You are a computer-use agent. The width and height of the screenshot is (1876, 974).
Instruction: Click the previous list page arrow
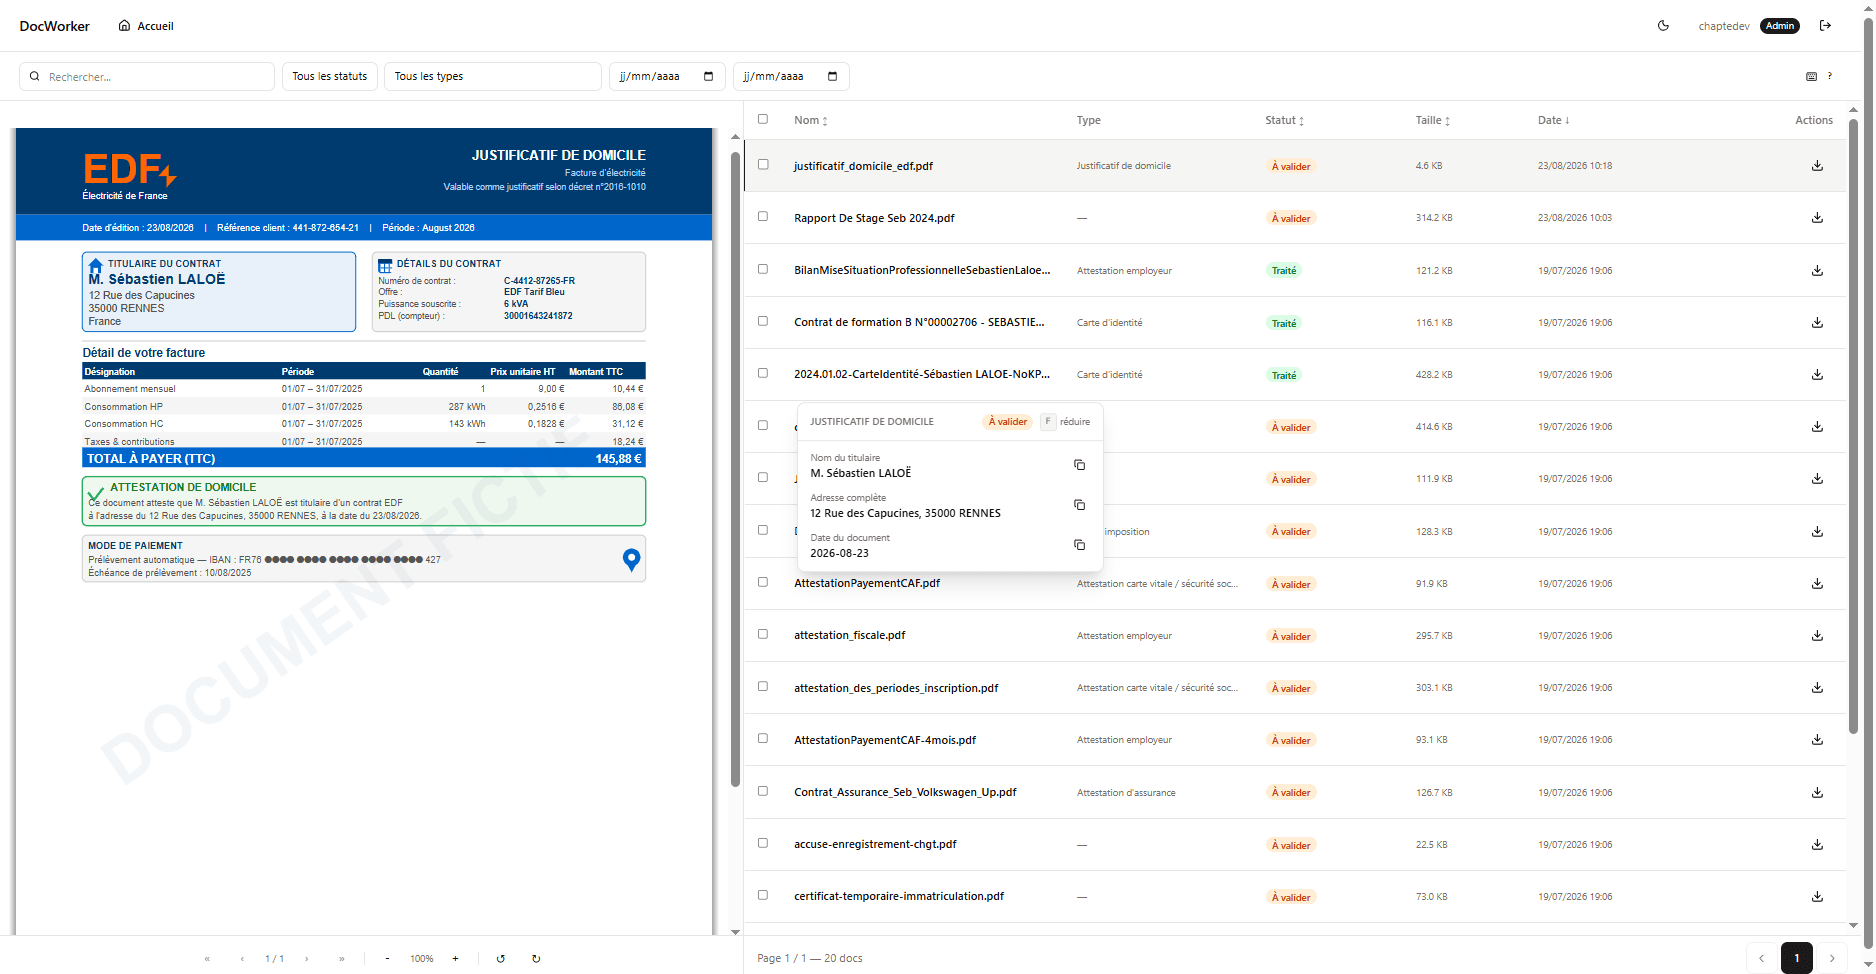(x=1762, y=958)
